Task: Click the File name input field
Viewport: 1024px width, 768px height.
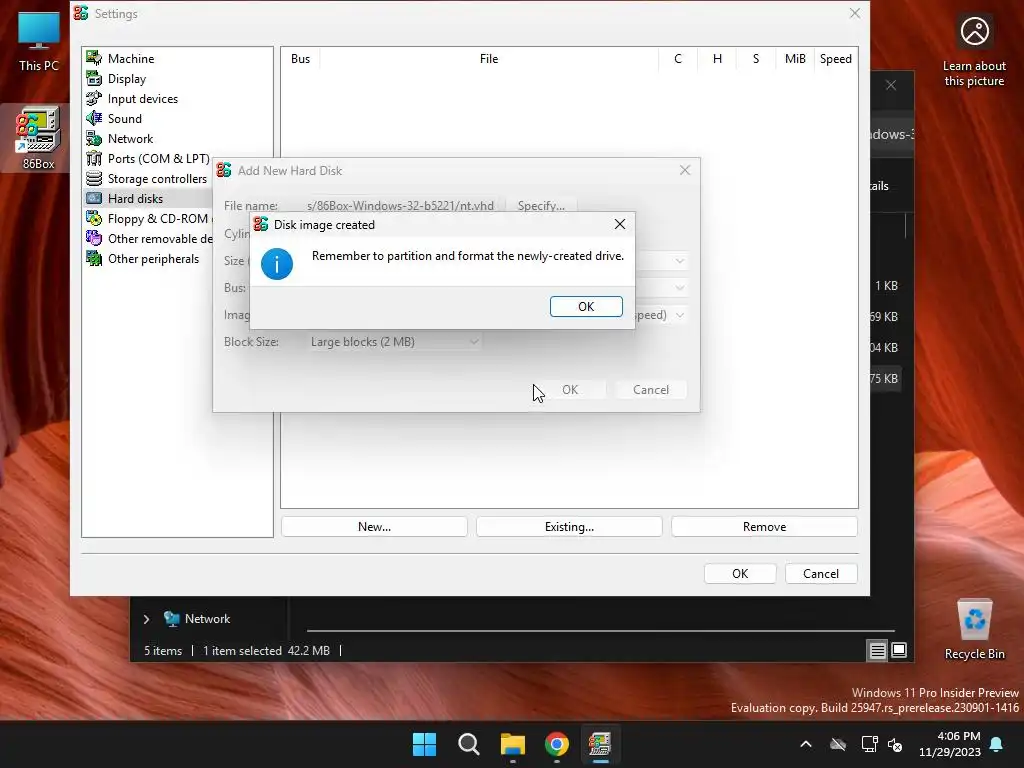Action: [x=403, y=206]
